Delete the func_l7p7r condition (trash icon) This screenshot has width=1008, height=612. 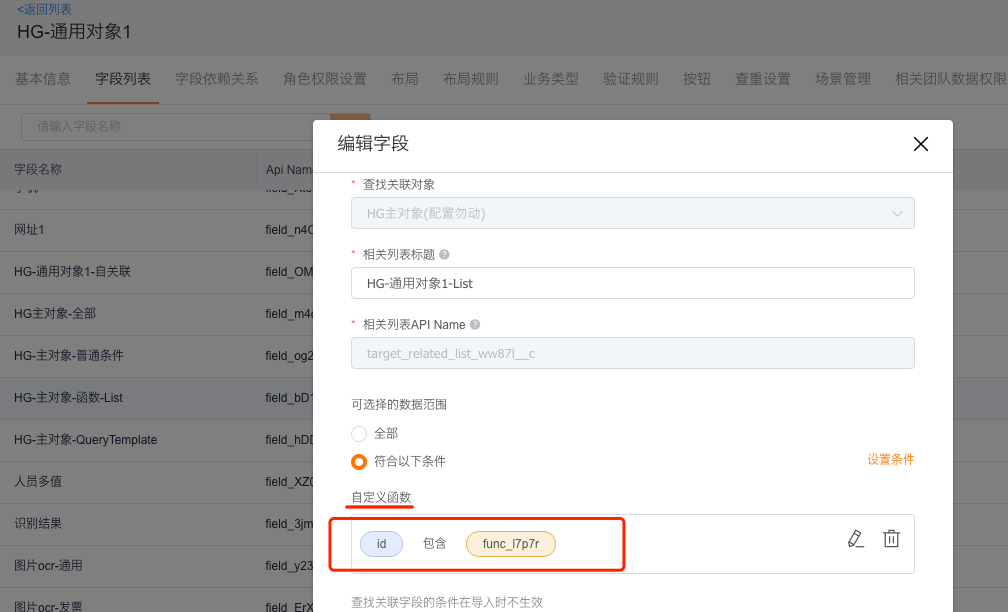[891, 539]
